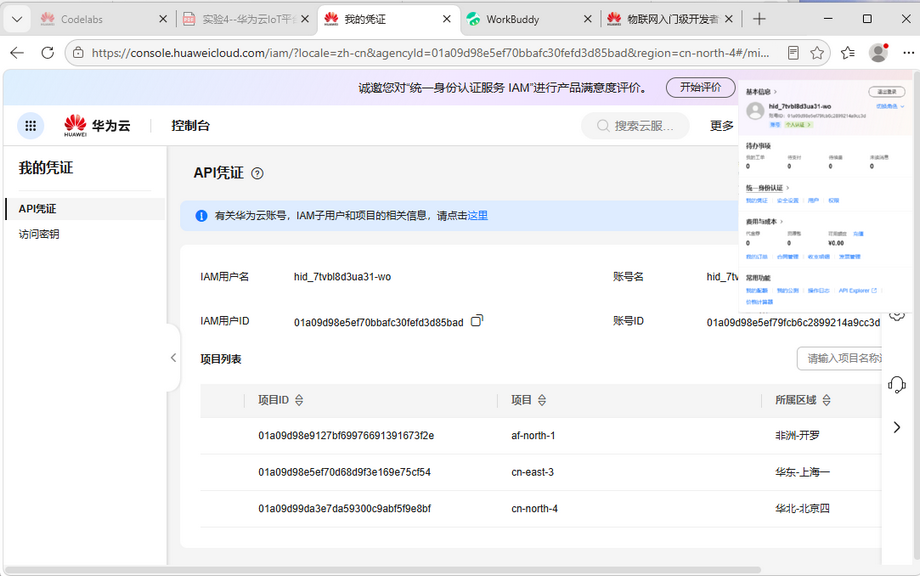The width and height of the screenshot is (920, 576).
Task: Click the cn-east-3 project cell
Action: pyautogui.click(x=532, y=472)
